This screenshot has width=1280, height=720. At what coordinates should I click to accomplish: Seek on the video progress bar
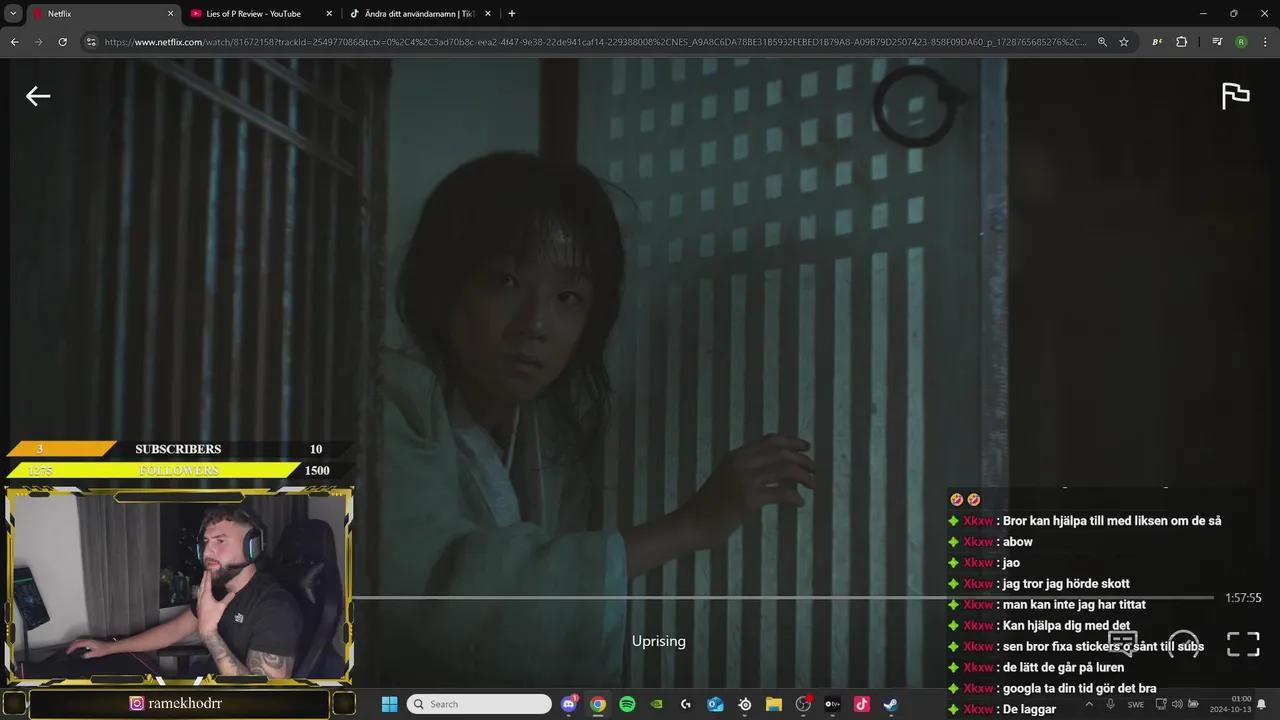(783, 598)
